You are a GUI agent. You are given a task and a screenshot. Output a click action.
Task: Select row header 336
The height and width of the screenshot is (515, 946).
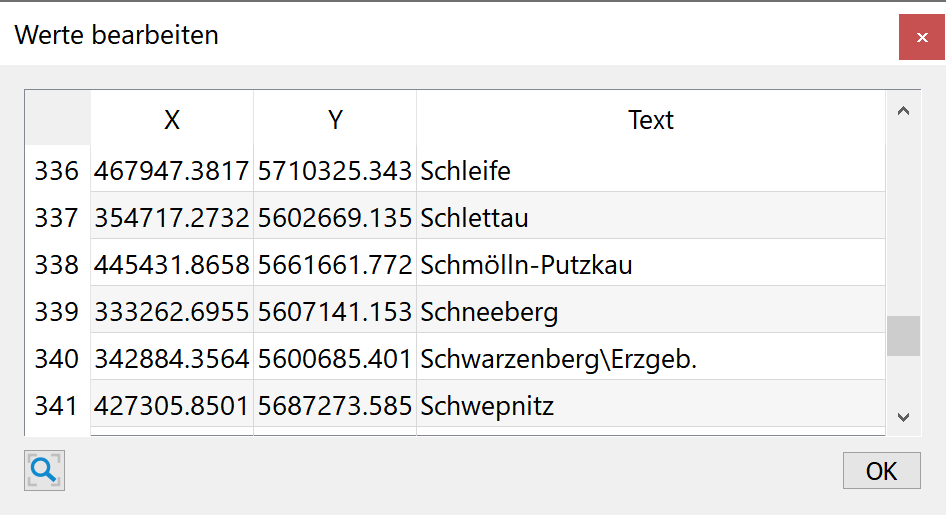click(58, 171)
